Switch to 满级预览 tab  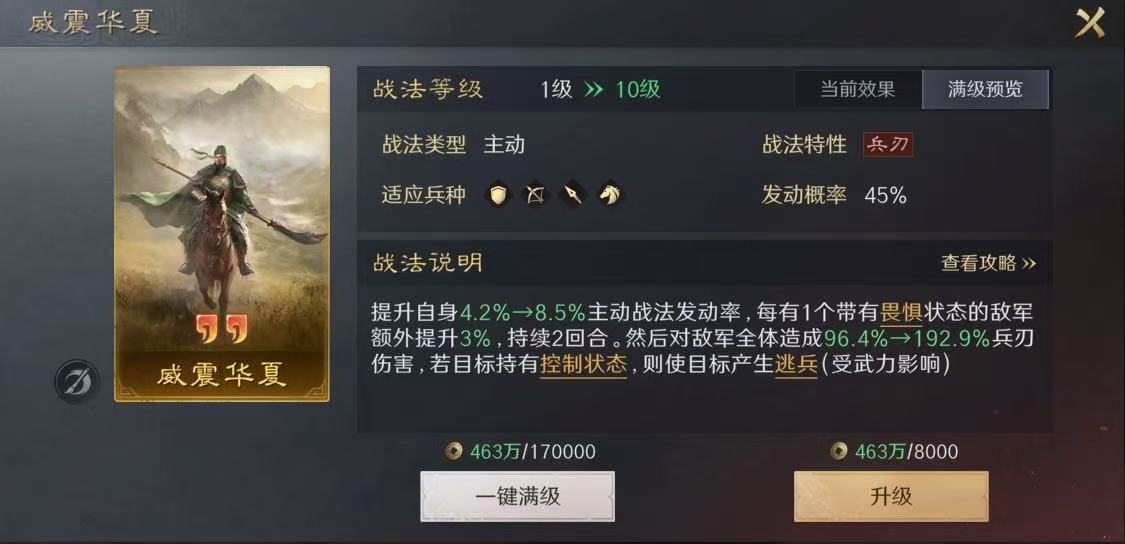coord(985,90)
